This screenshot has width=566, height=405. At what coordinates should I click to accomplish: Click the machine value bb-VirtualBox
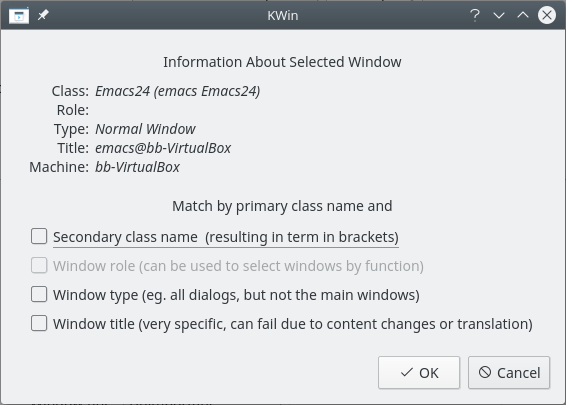[x=138, y=167]
